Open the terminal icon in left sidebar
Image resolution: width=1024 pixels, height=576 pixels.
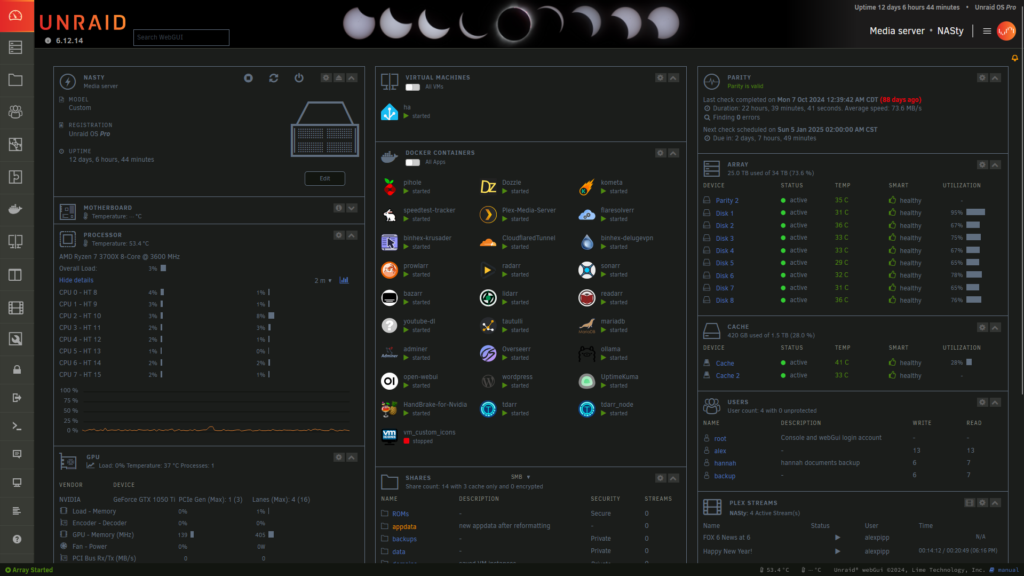[17, 426]
